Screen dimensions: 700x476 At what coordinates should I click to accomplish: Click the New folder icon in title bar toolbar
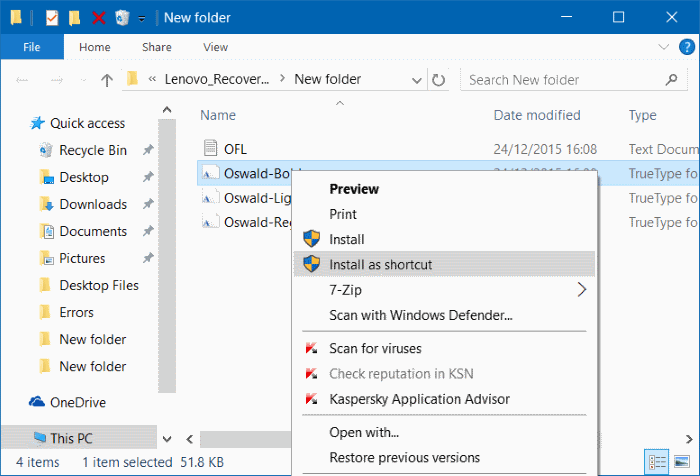coord(75,18)
